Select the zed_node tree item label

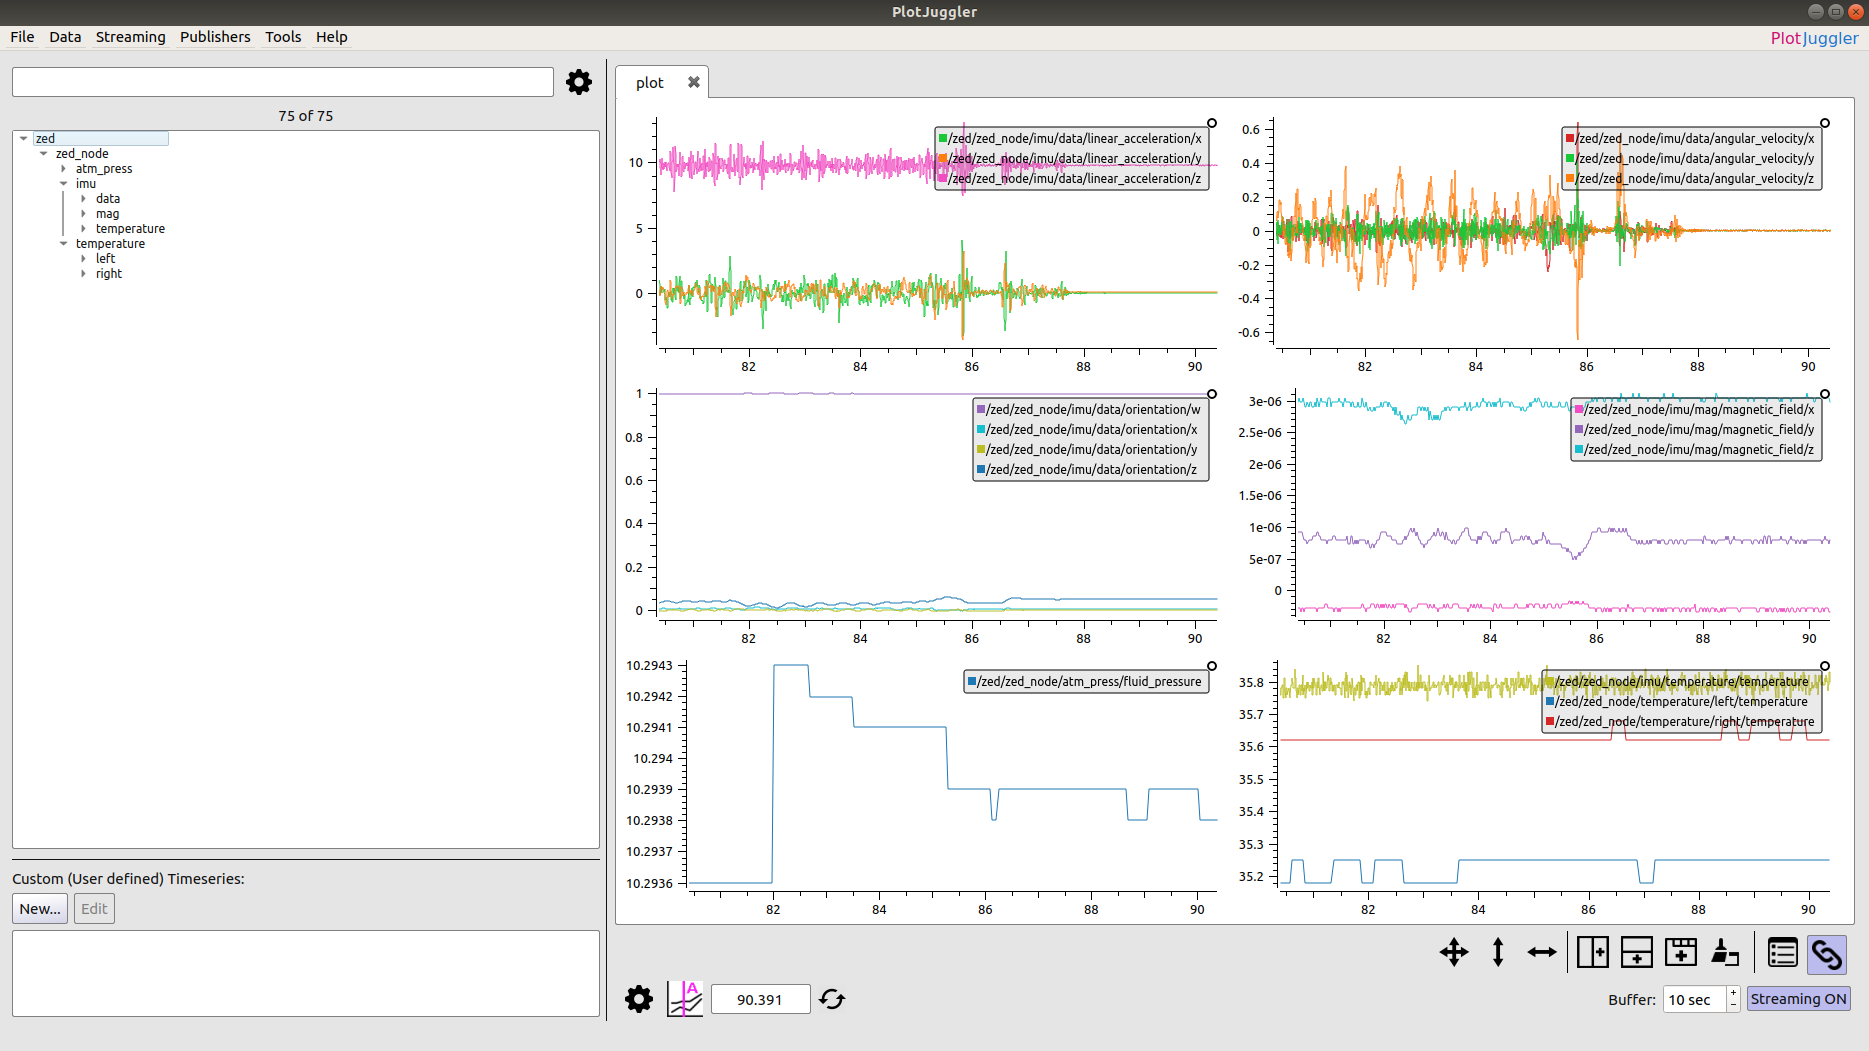click(82, 154)
